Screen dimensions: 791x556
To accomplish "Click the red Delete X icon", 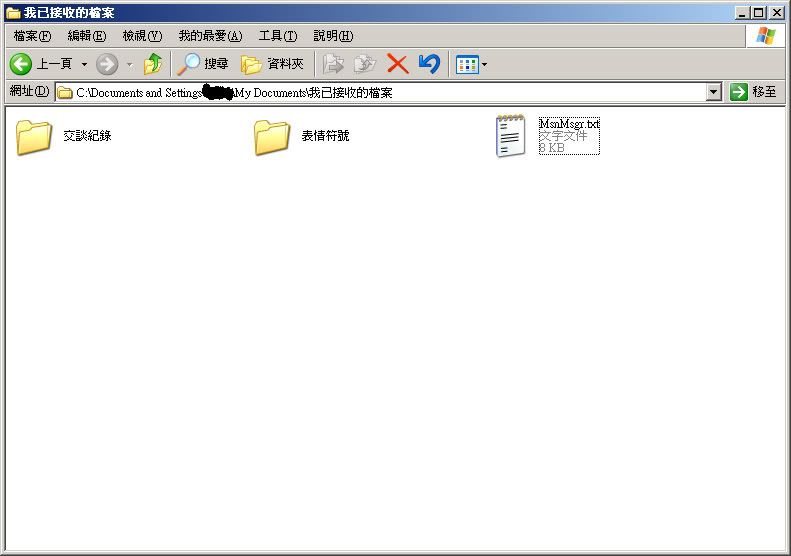I will pyautogui.click(x=397, y=64).
